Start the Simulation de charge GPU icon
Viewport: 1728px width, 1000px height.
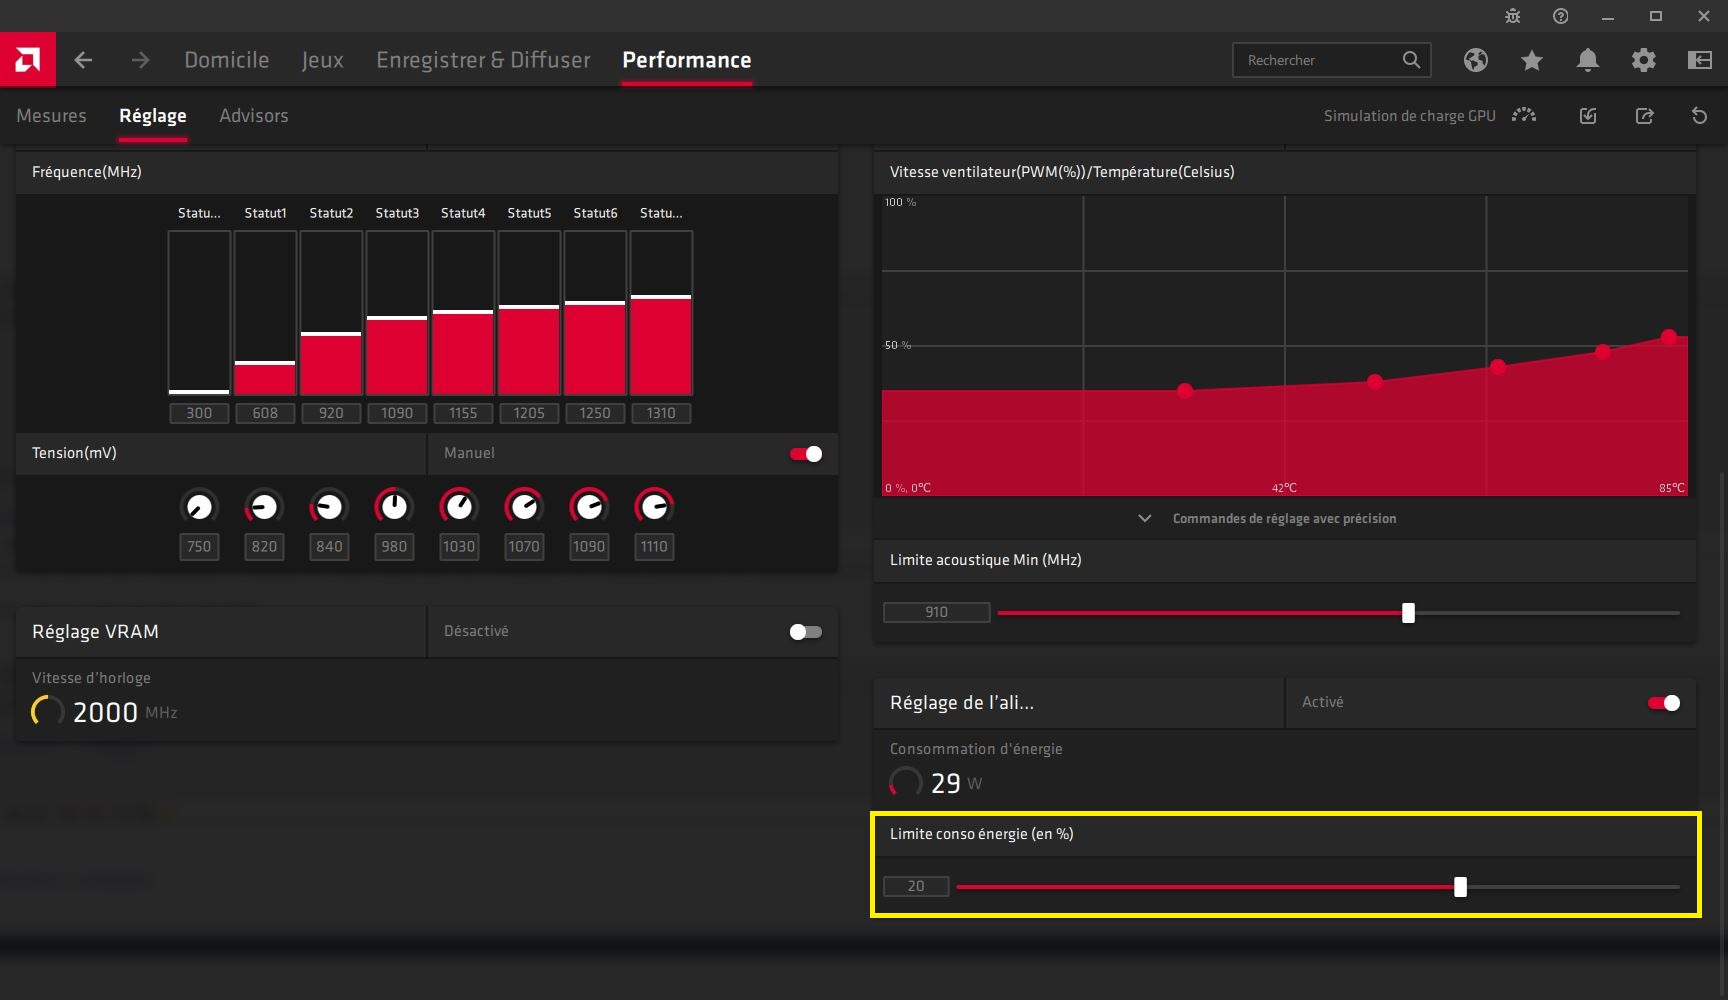tap(1524, 116)
